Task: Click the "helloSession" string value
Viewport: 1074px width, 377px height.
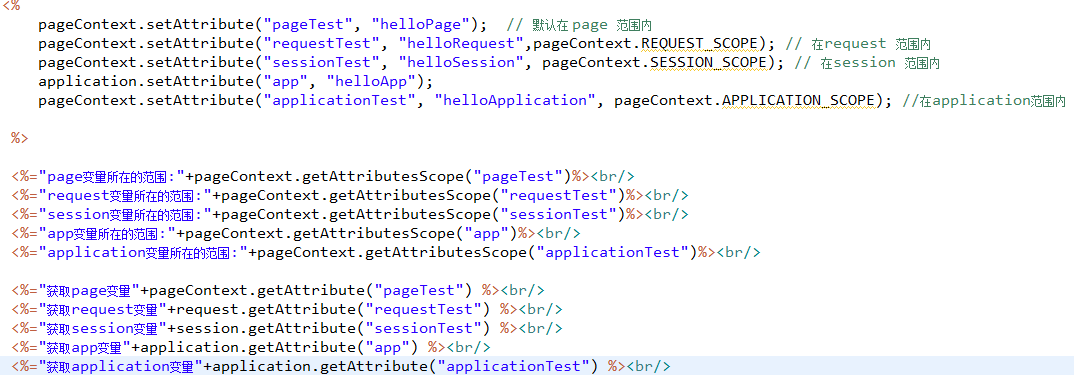Action: tap(462, 63)
